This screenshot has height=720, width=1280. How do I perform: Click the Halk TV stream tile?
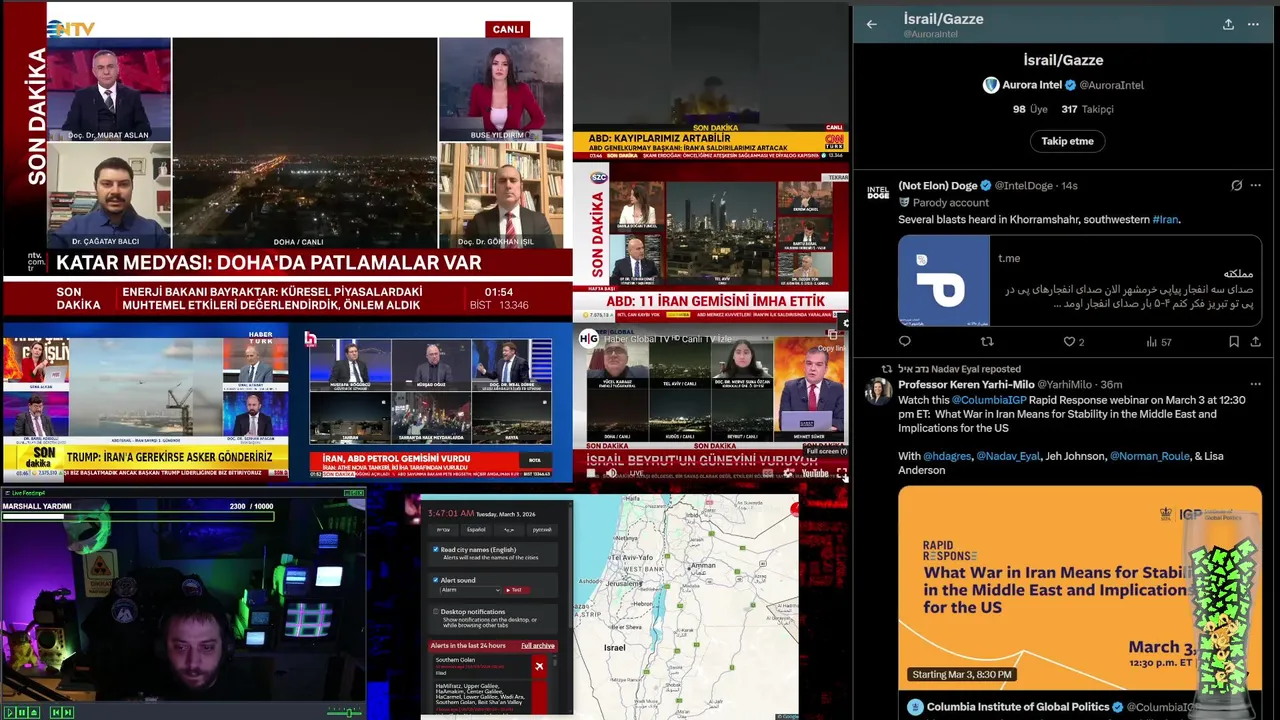coord(431,403)
